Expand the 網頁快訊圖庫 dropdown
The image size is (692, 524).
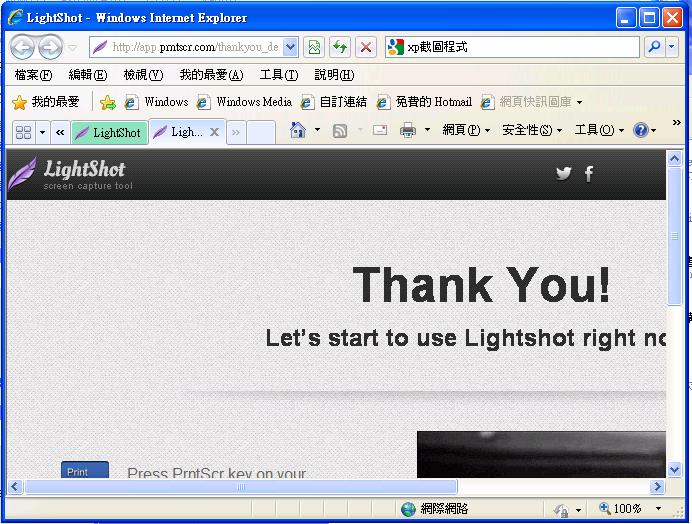[x=579, y=102]
